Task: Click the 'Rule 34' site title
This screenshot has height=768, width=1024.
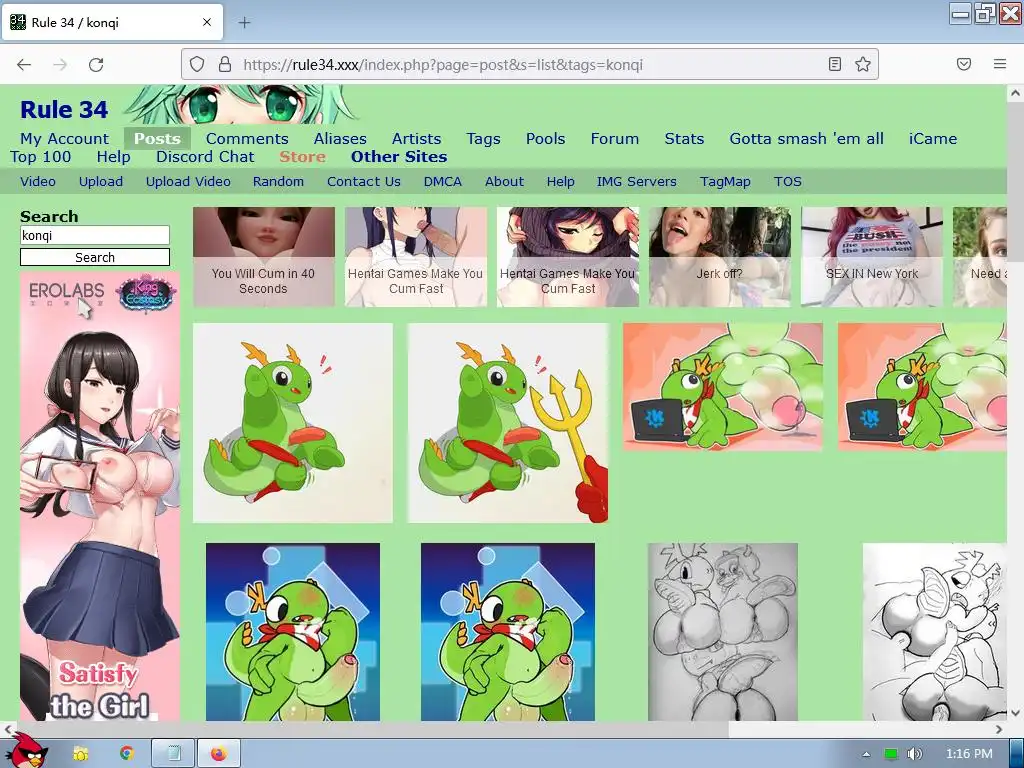Action: [64, 110]
